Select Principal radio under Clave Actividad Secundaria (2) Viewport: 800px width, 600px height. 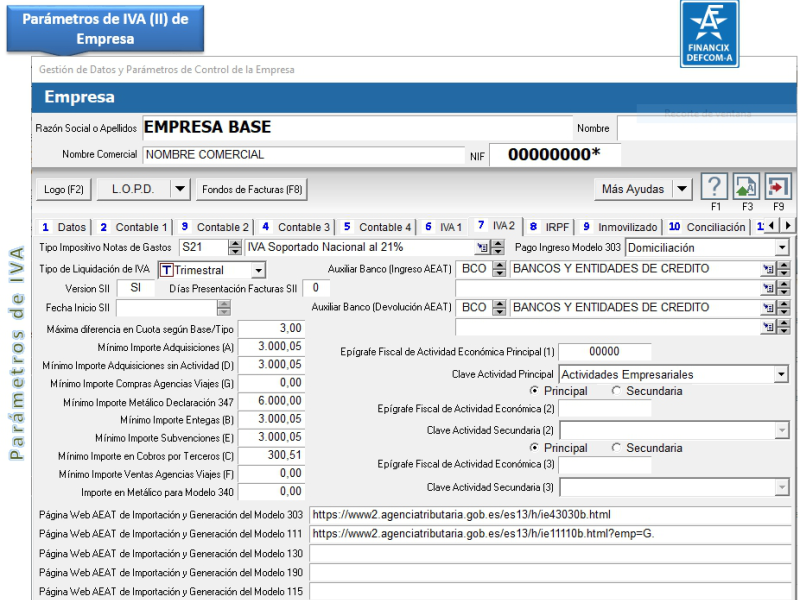coord(534,447)
